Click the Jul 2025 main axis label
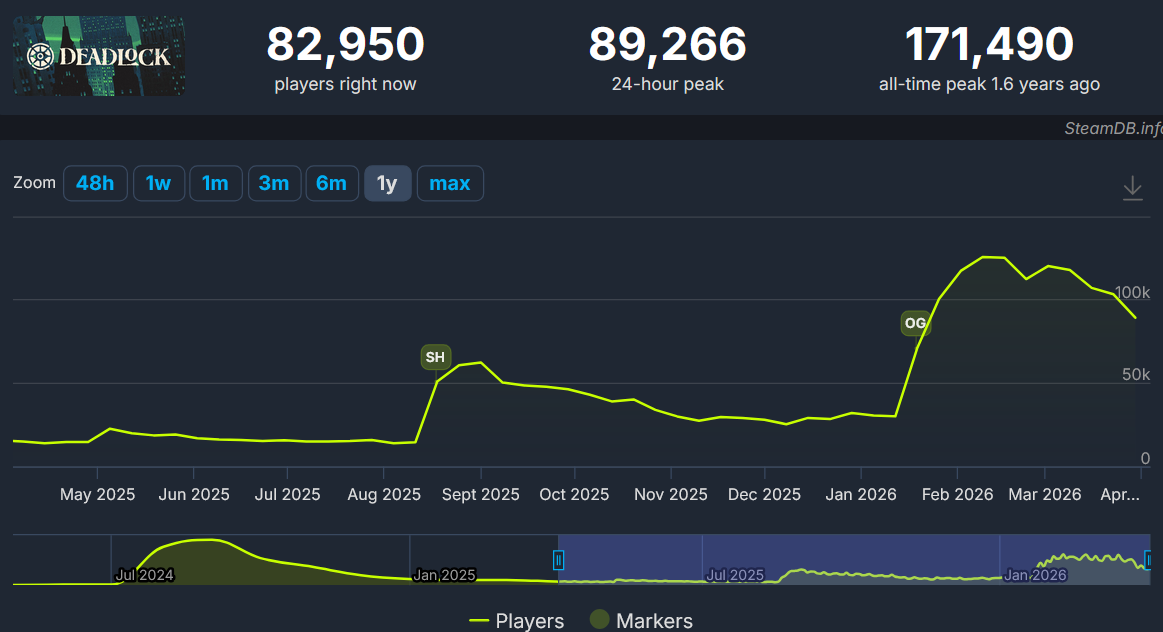Screen dimensions: 1163x632 tap(287, 494)
